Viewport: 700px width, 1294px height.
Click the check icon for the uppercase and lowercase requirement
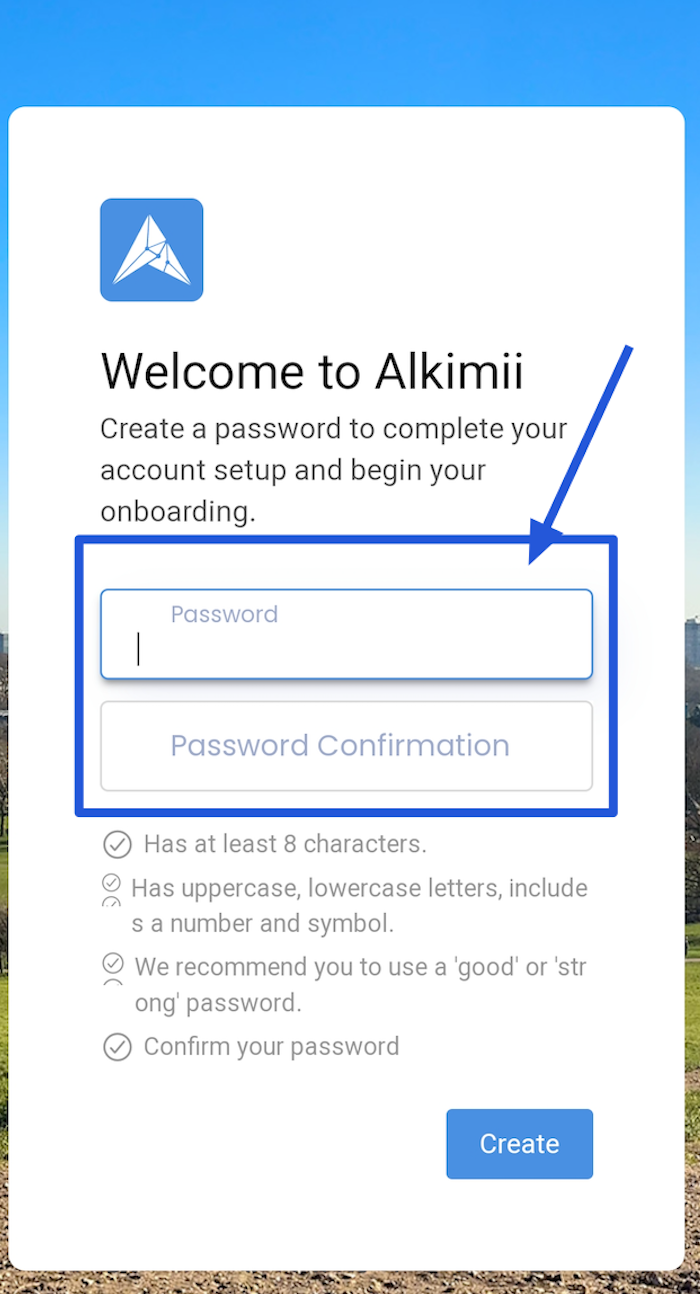click(113, 881)
